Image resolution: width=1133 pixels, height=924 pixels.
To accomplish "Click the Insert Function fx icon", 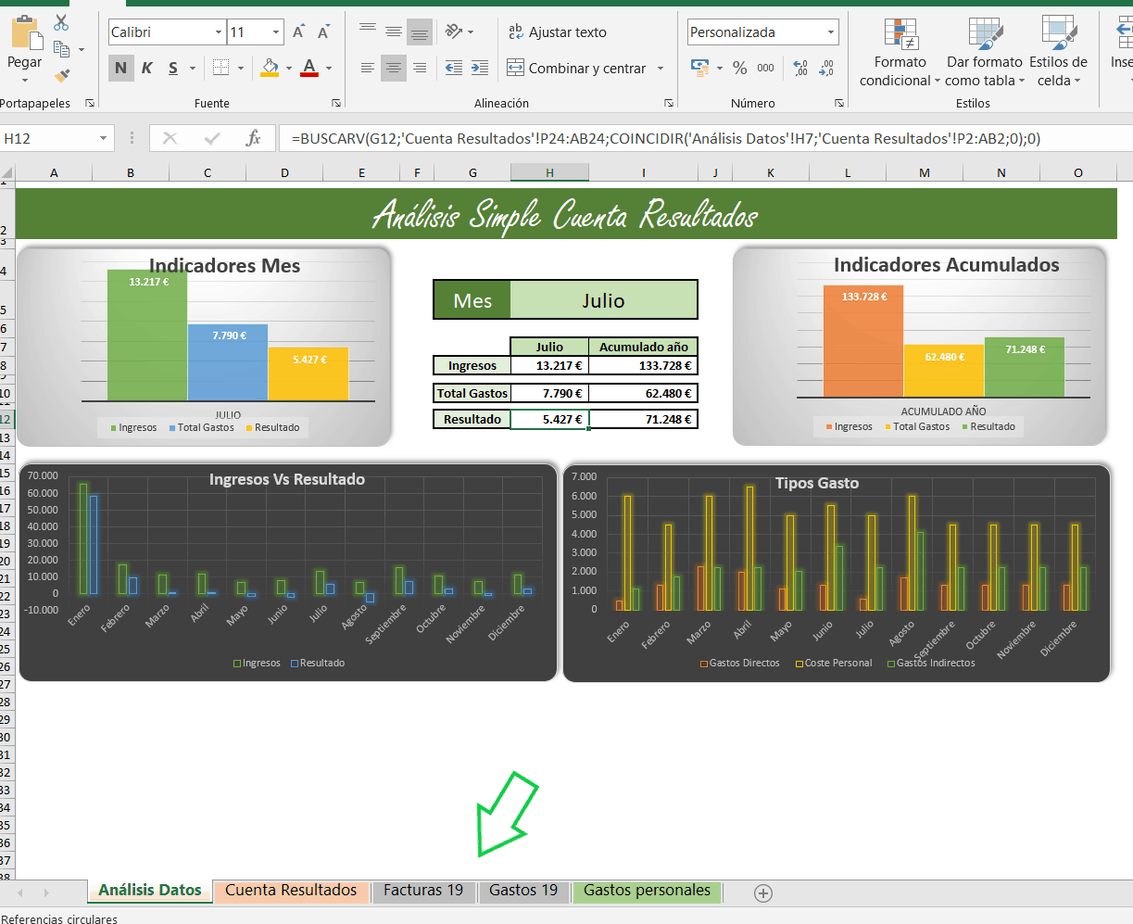I will pyautogui.click(x=253, y=138).
